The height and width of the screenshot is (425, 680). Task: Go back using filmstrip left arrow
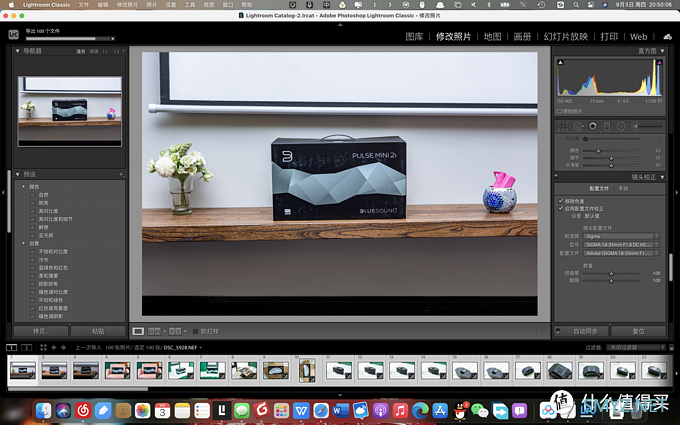pyautogui.click(x=54, y=347)
